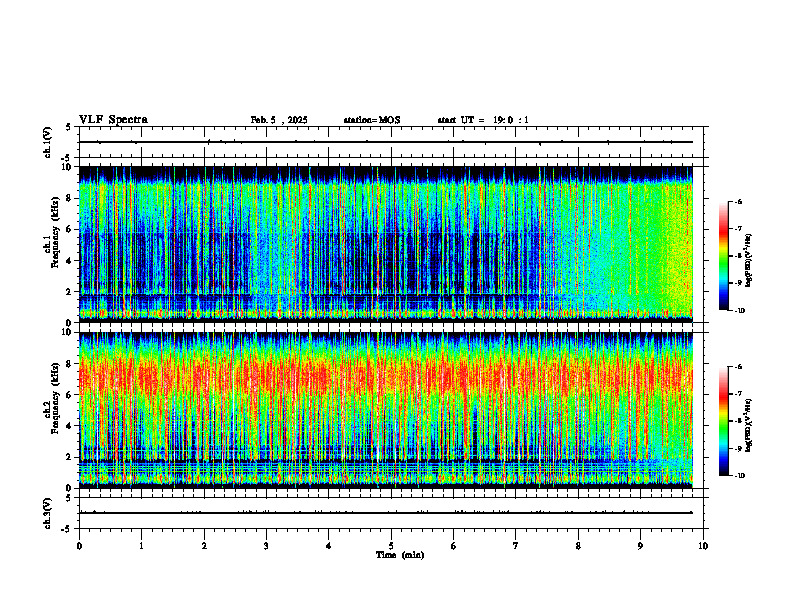The width and height of the screenshot is (792, 612).
Task: Click the ch.2 color scale bar
Action: 724,421
